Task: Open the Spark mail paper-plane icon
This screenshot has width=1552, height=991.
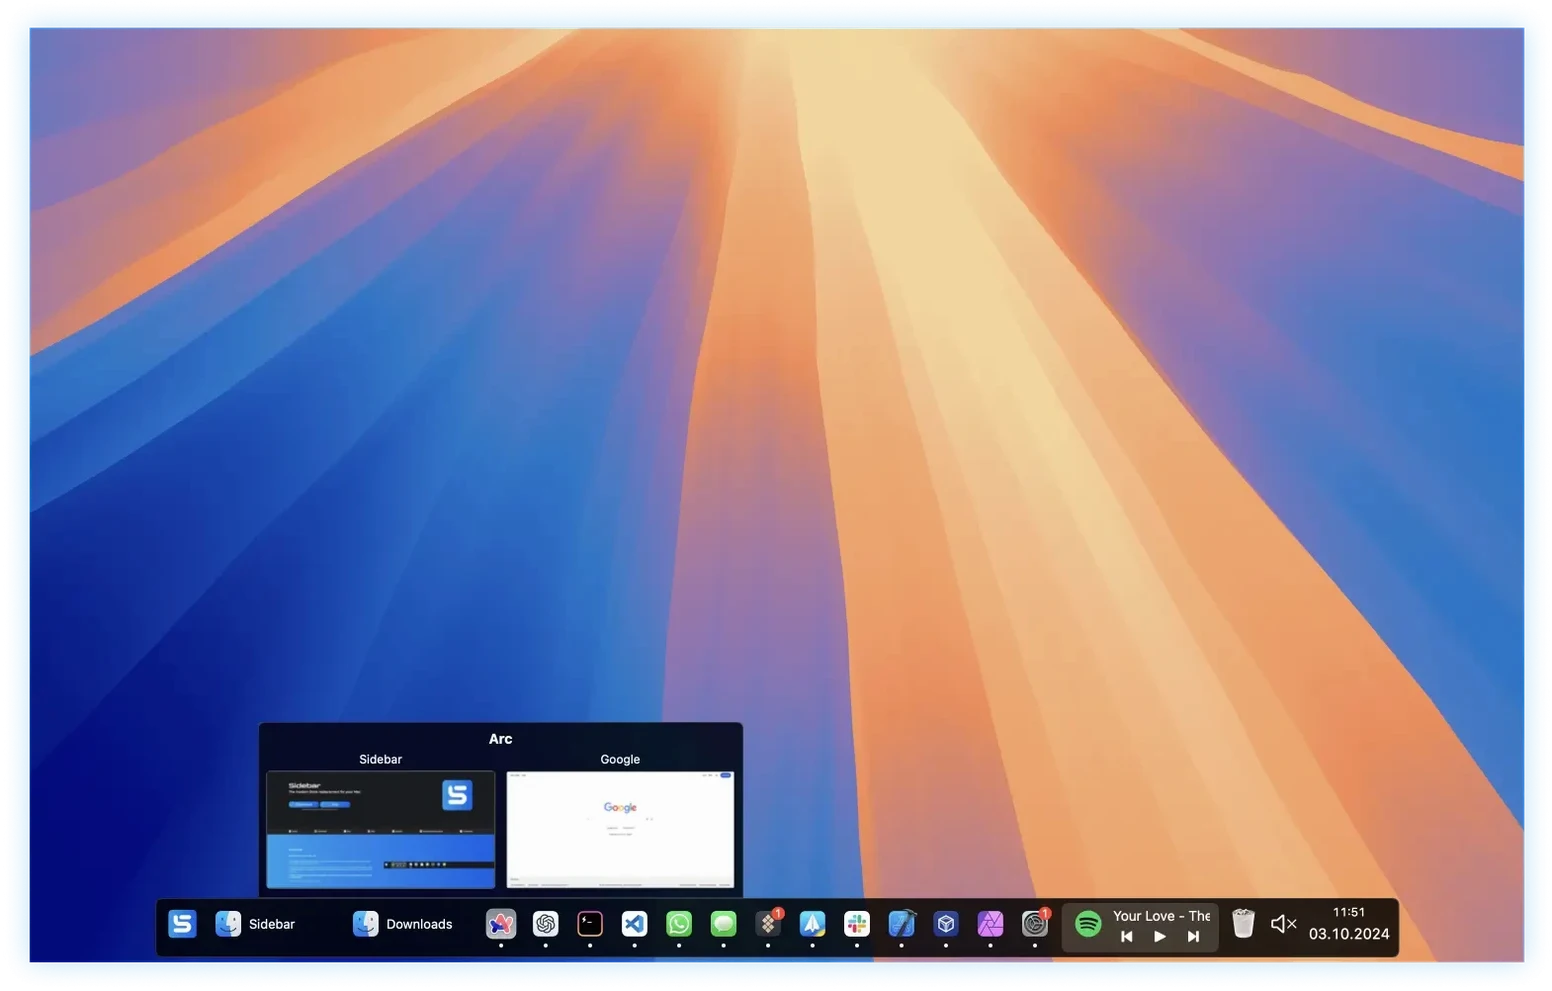Action: [x=812, y=924]
